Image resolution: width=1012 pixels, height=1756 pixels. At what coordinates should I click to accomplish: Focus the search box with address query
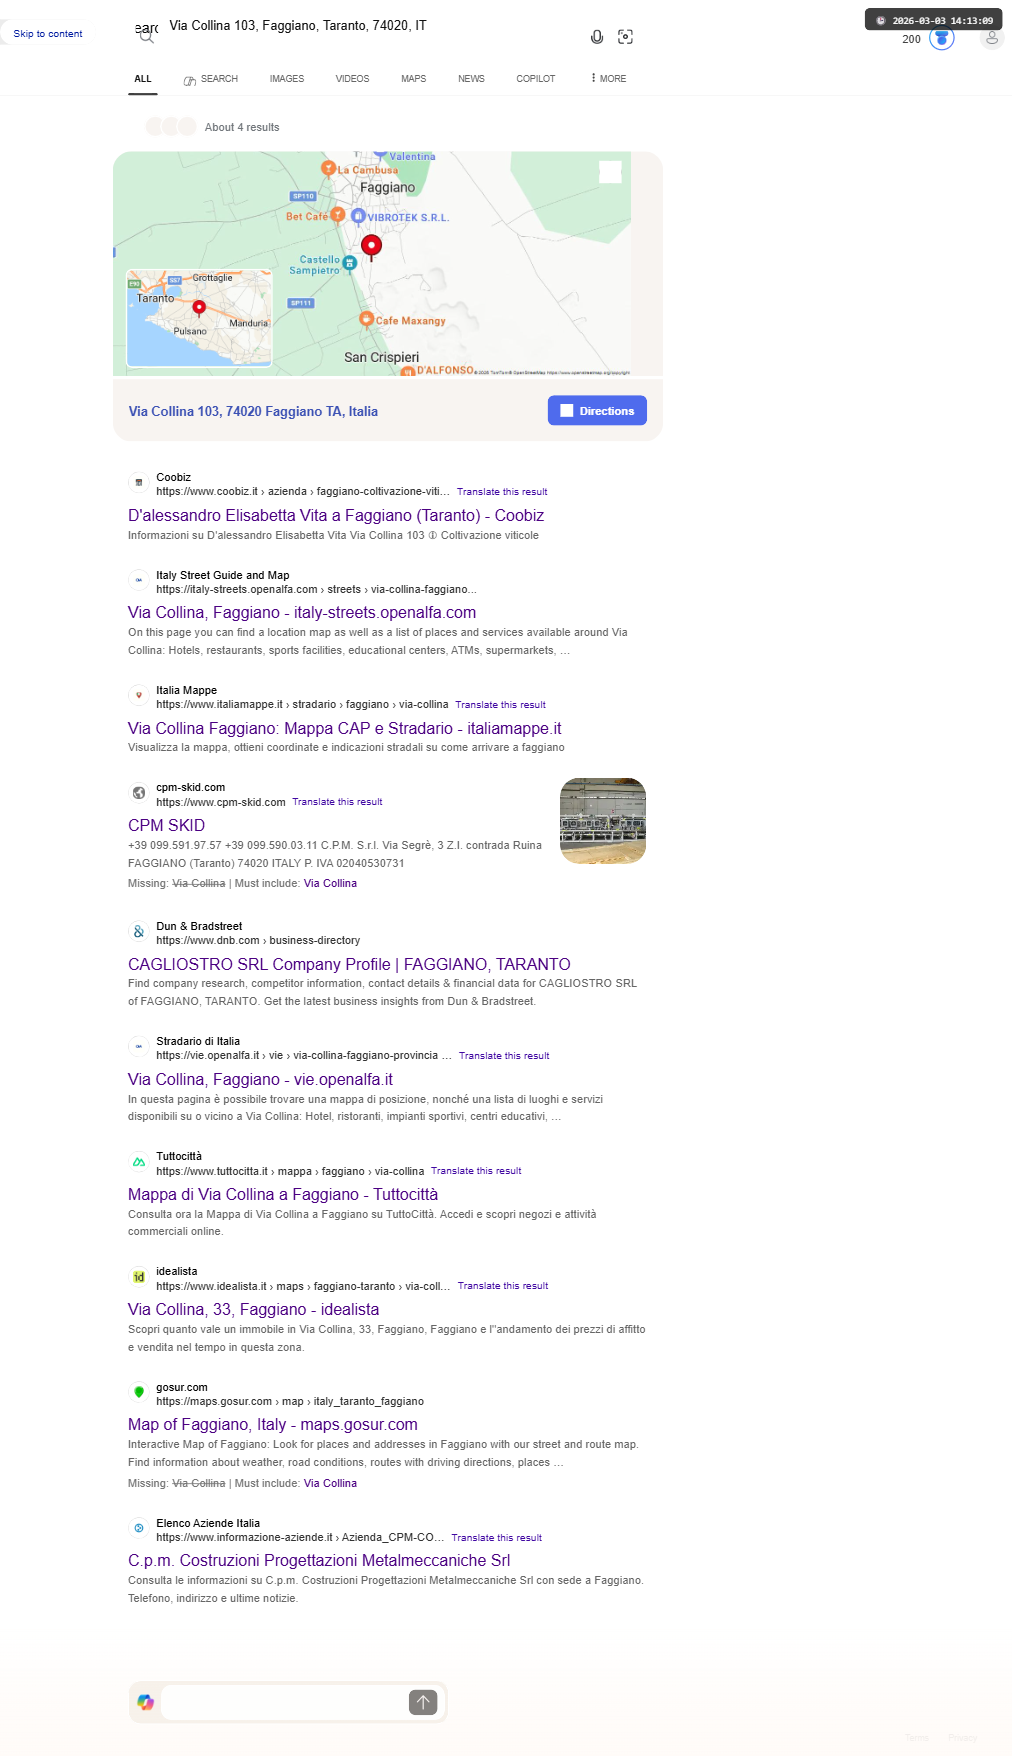(370, 26)
